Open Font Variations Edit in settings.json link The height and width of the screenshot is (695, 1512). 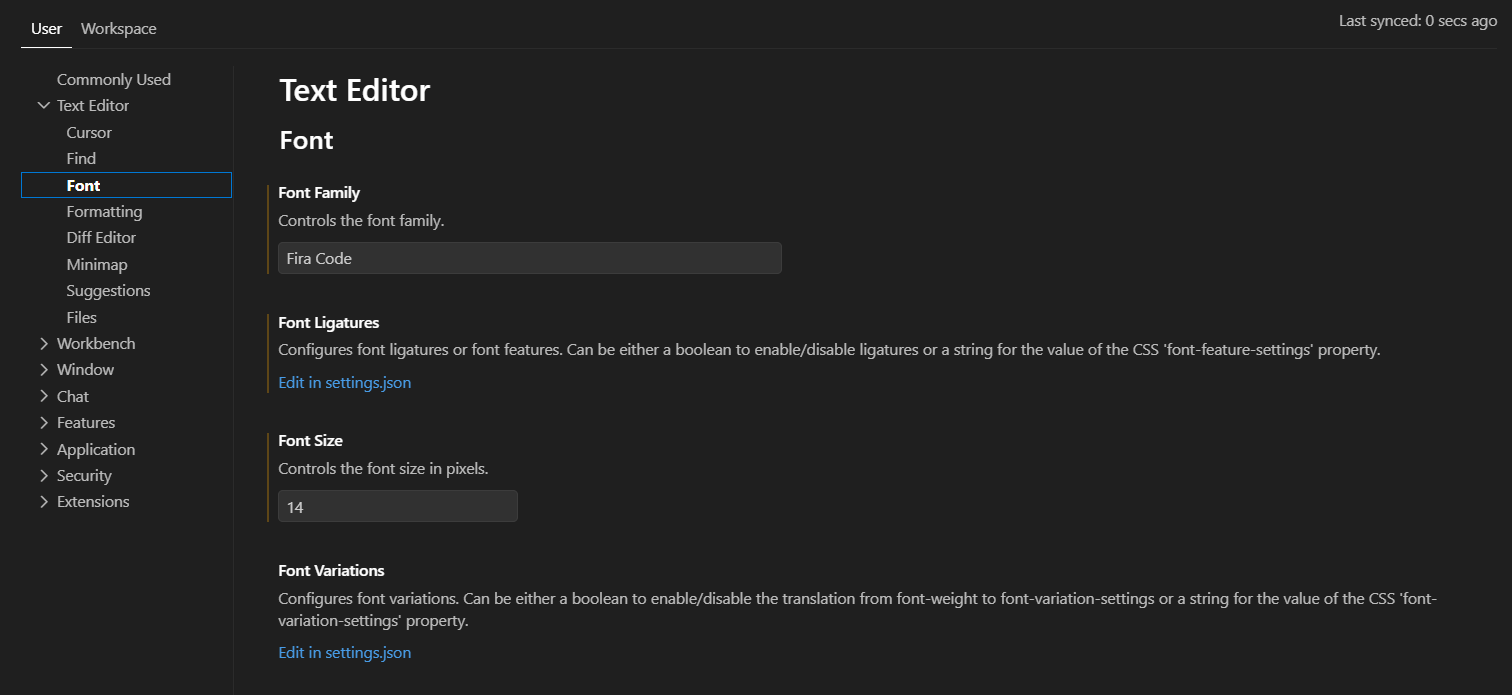point(345,652)
